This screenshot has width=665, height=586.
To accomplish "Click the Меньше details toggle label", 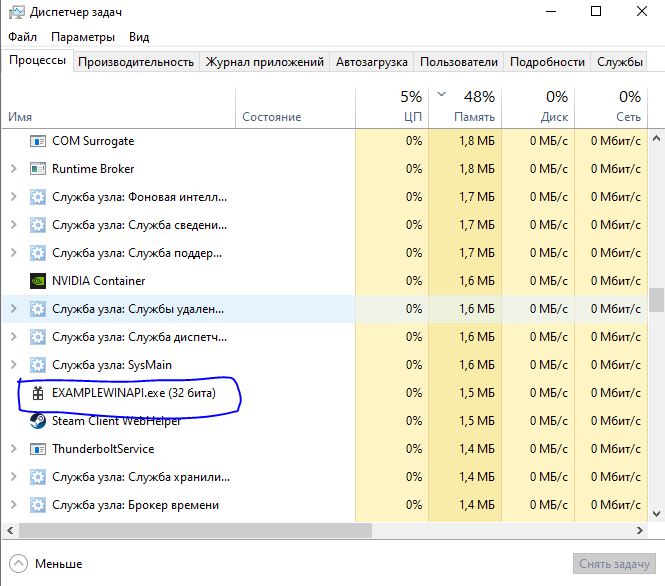I will click(x=59, y=564).
